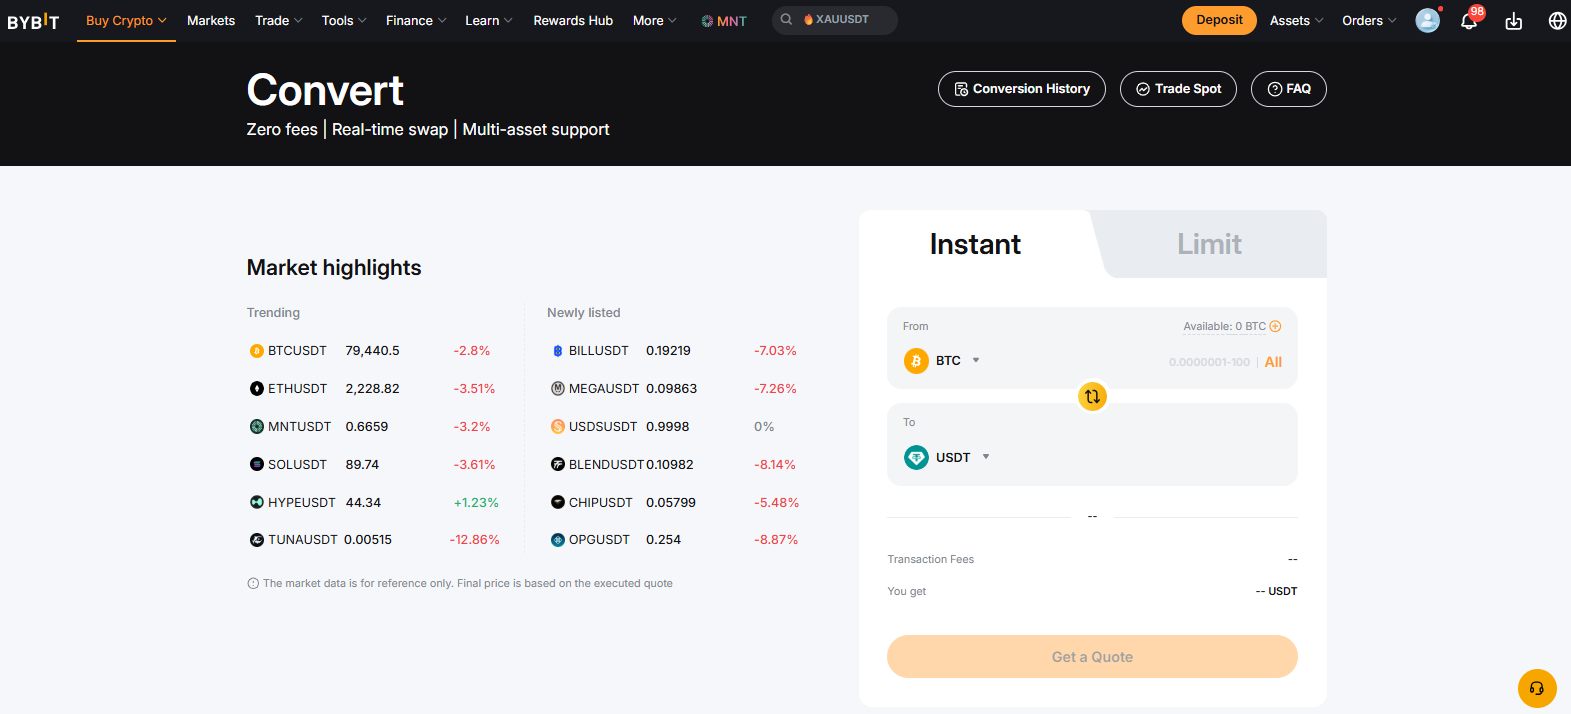Click HYPEUSDT change +1.23%
This screenshot has height=714, width=1571.
(x=476, y=503)
